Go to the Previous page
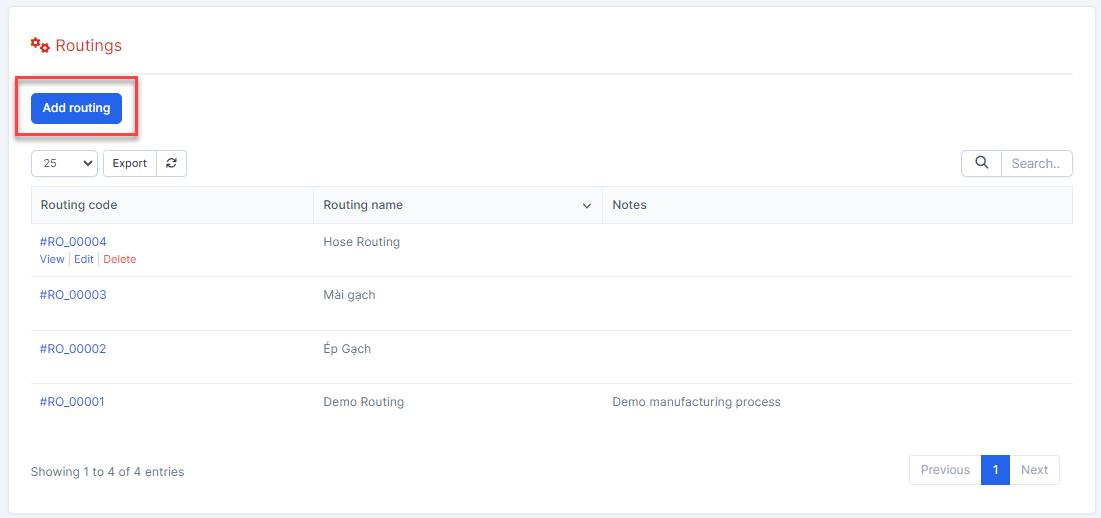 coord(945,470)
